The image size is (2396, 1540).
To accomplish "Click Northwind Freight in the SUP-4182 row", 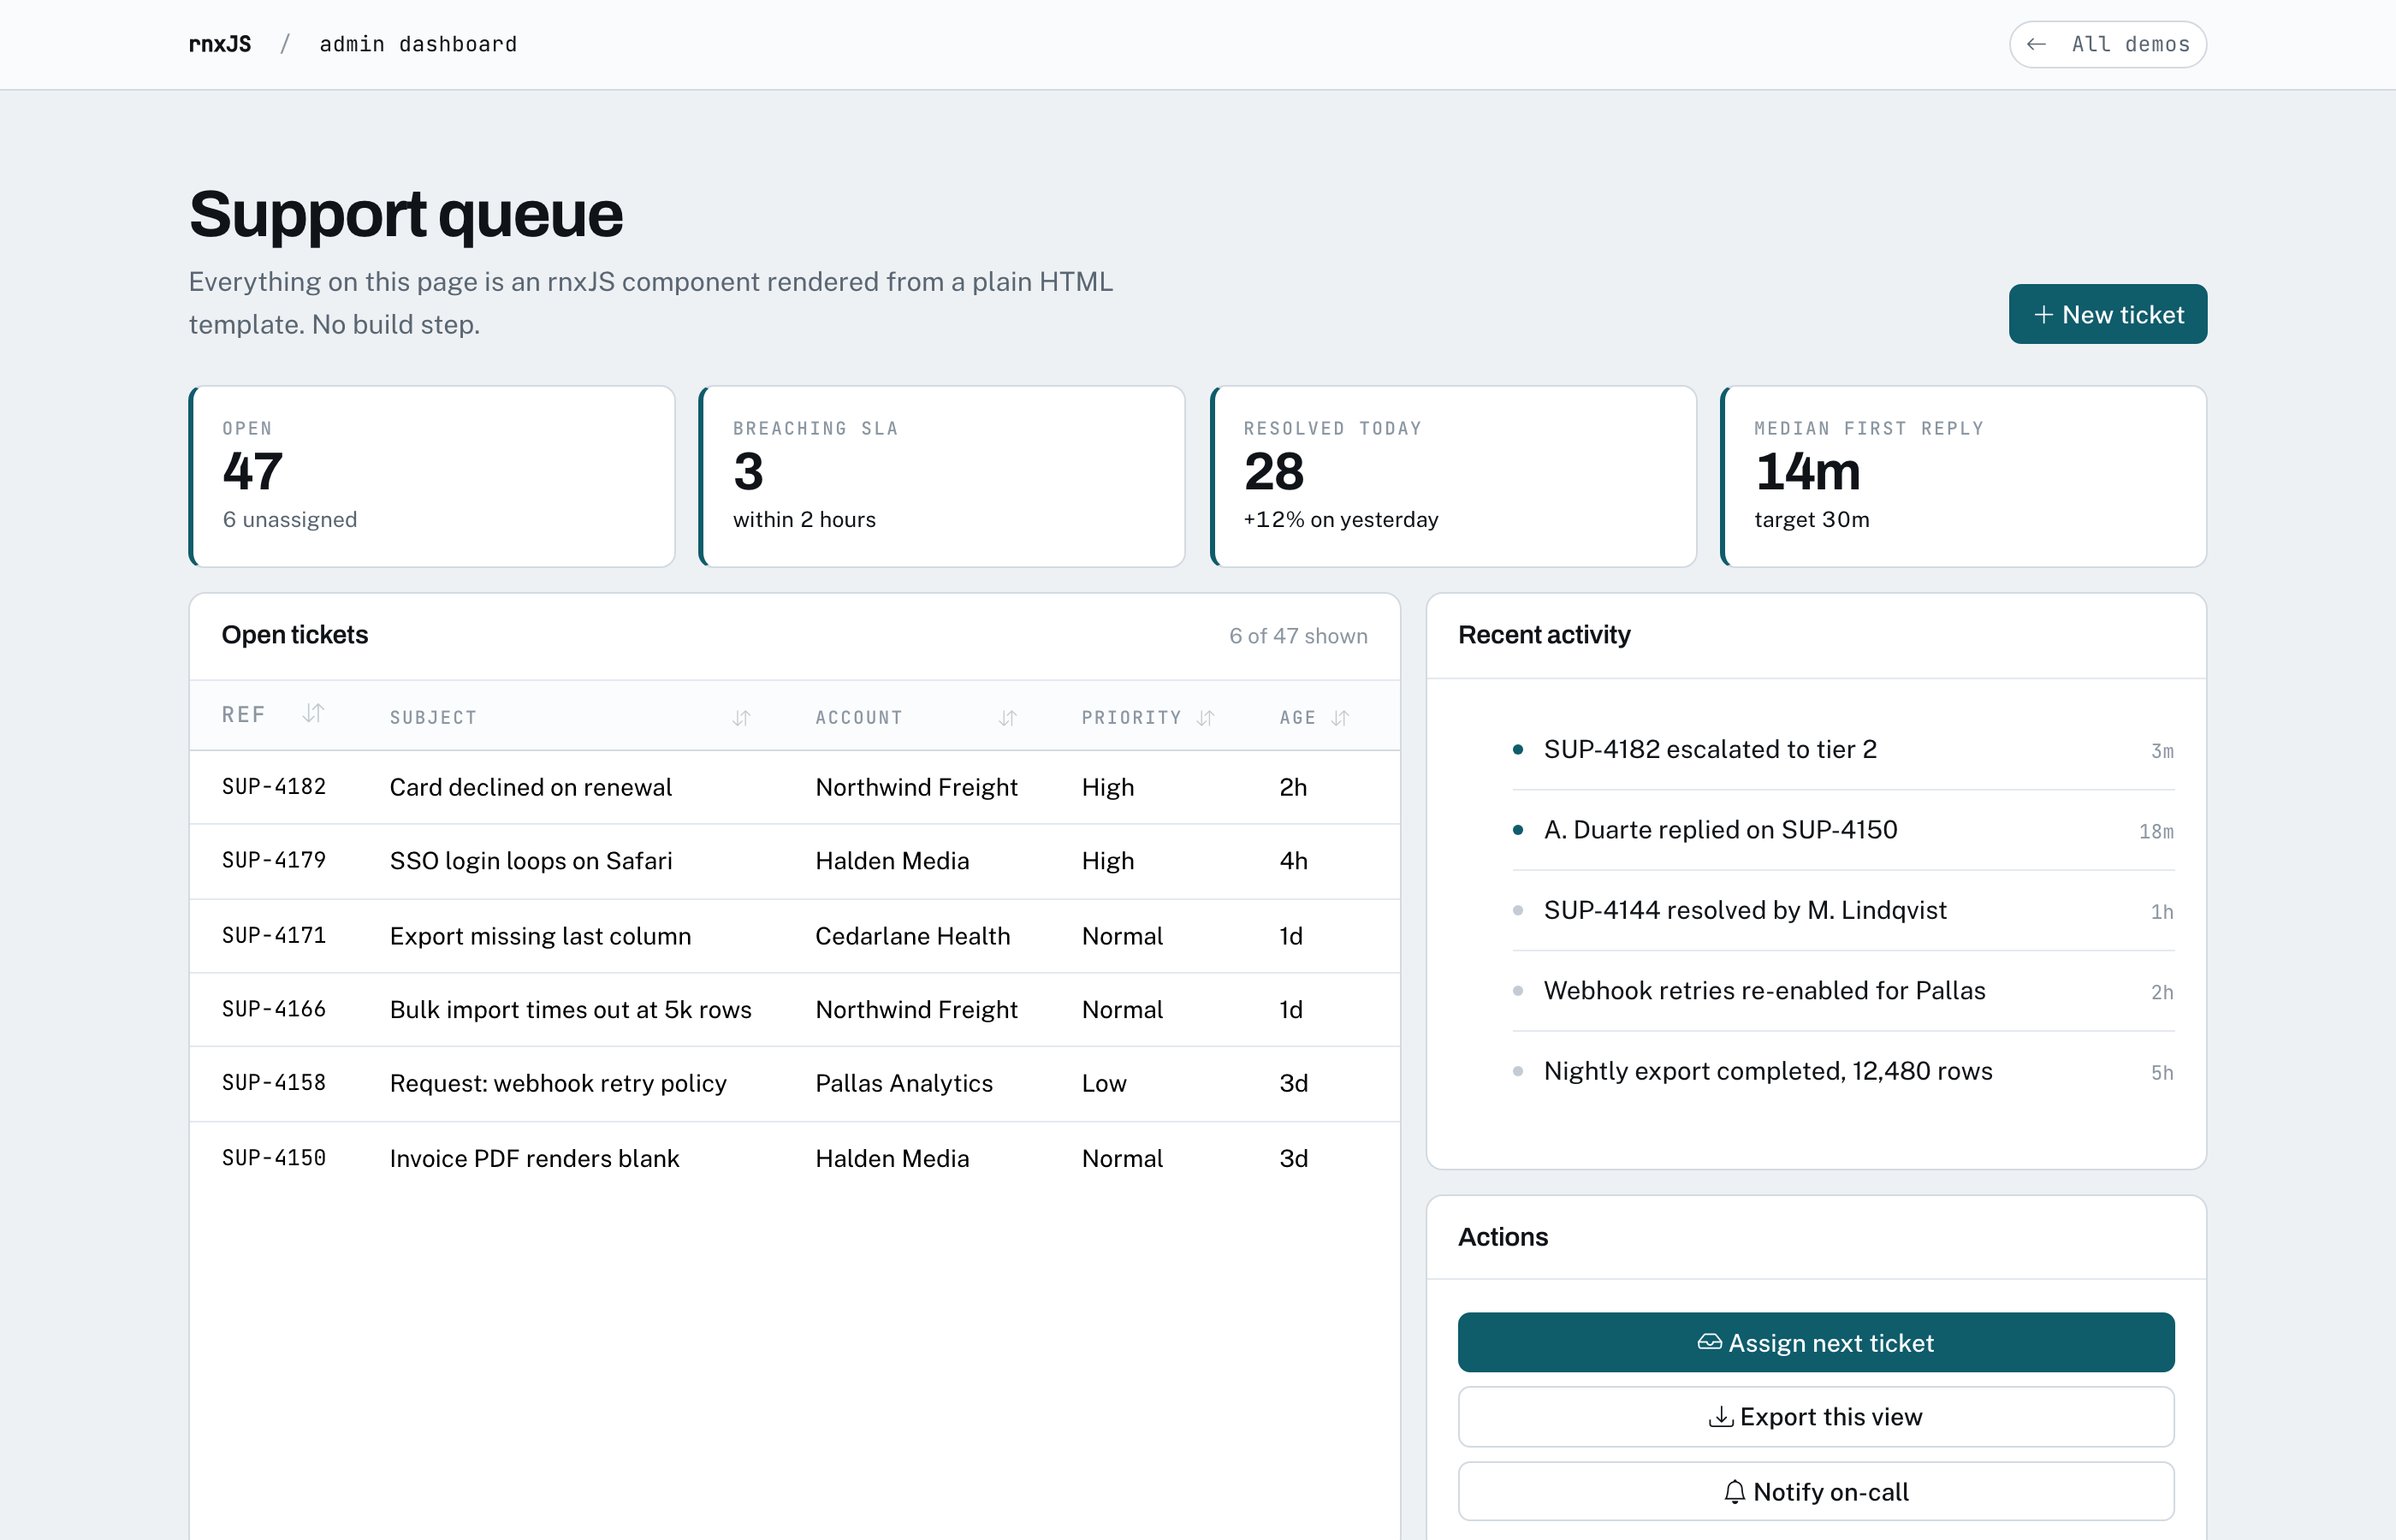I will 916,787.
